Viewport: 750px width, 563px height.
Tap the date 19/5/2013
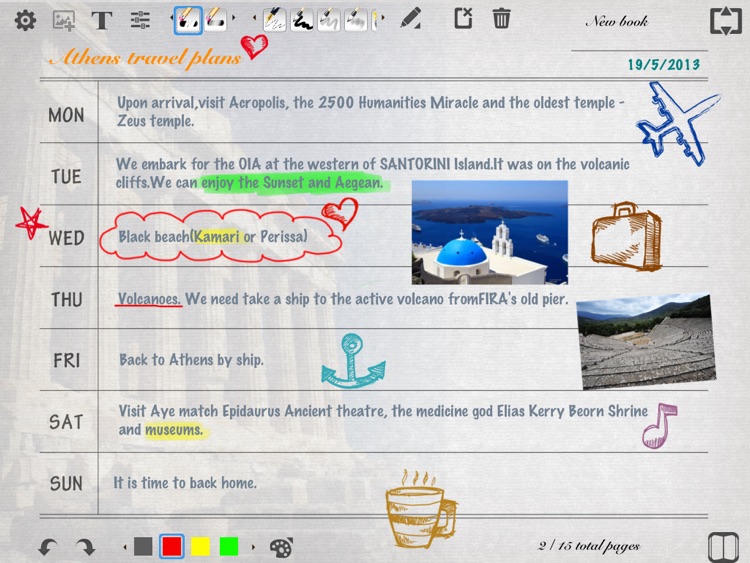point(664,65)
